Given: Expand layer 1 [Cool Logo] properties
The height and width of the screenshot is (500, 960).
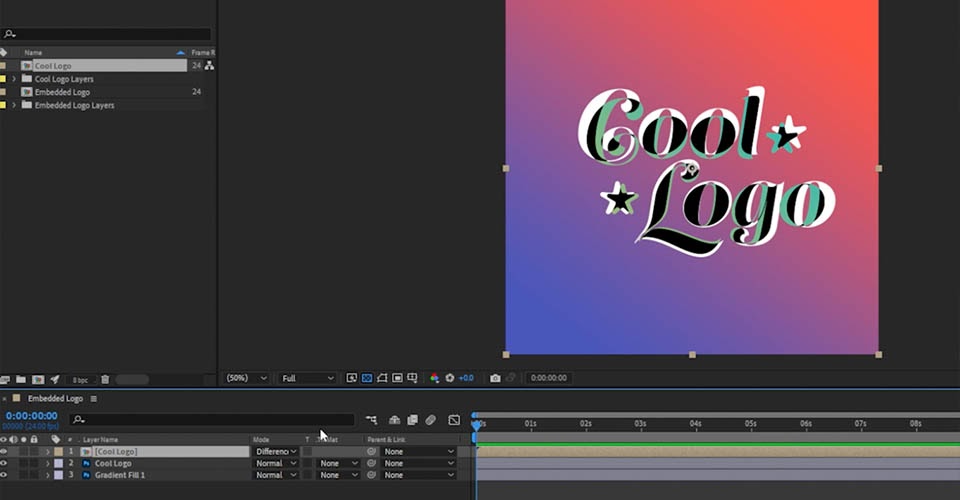Looking at the screenshot, I should point(48,452).
